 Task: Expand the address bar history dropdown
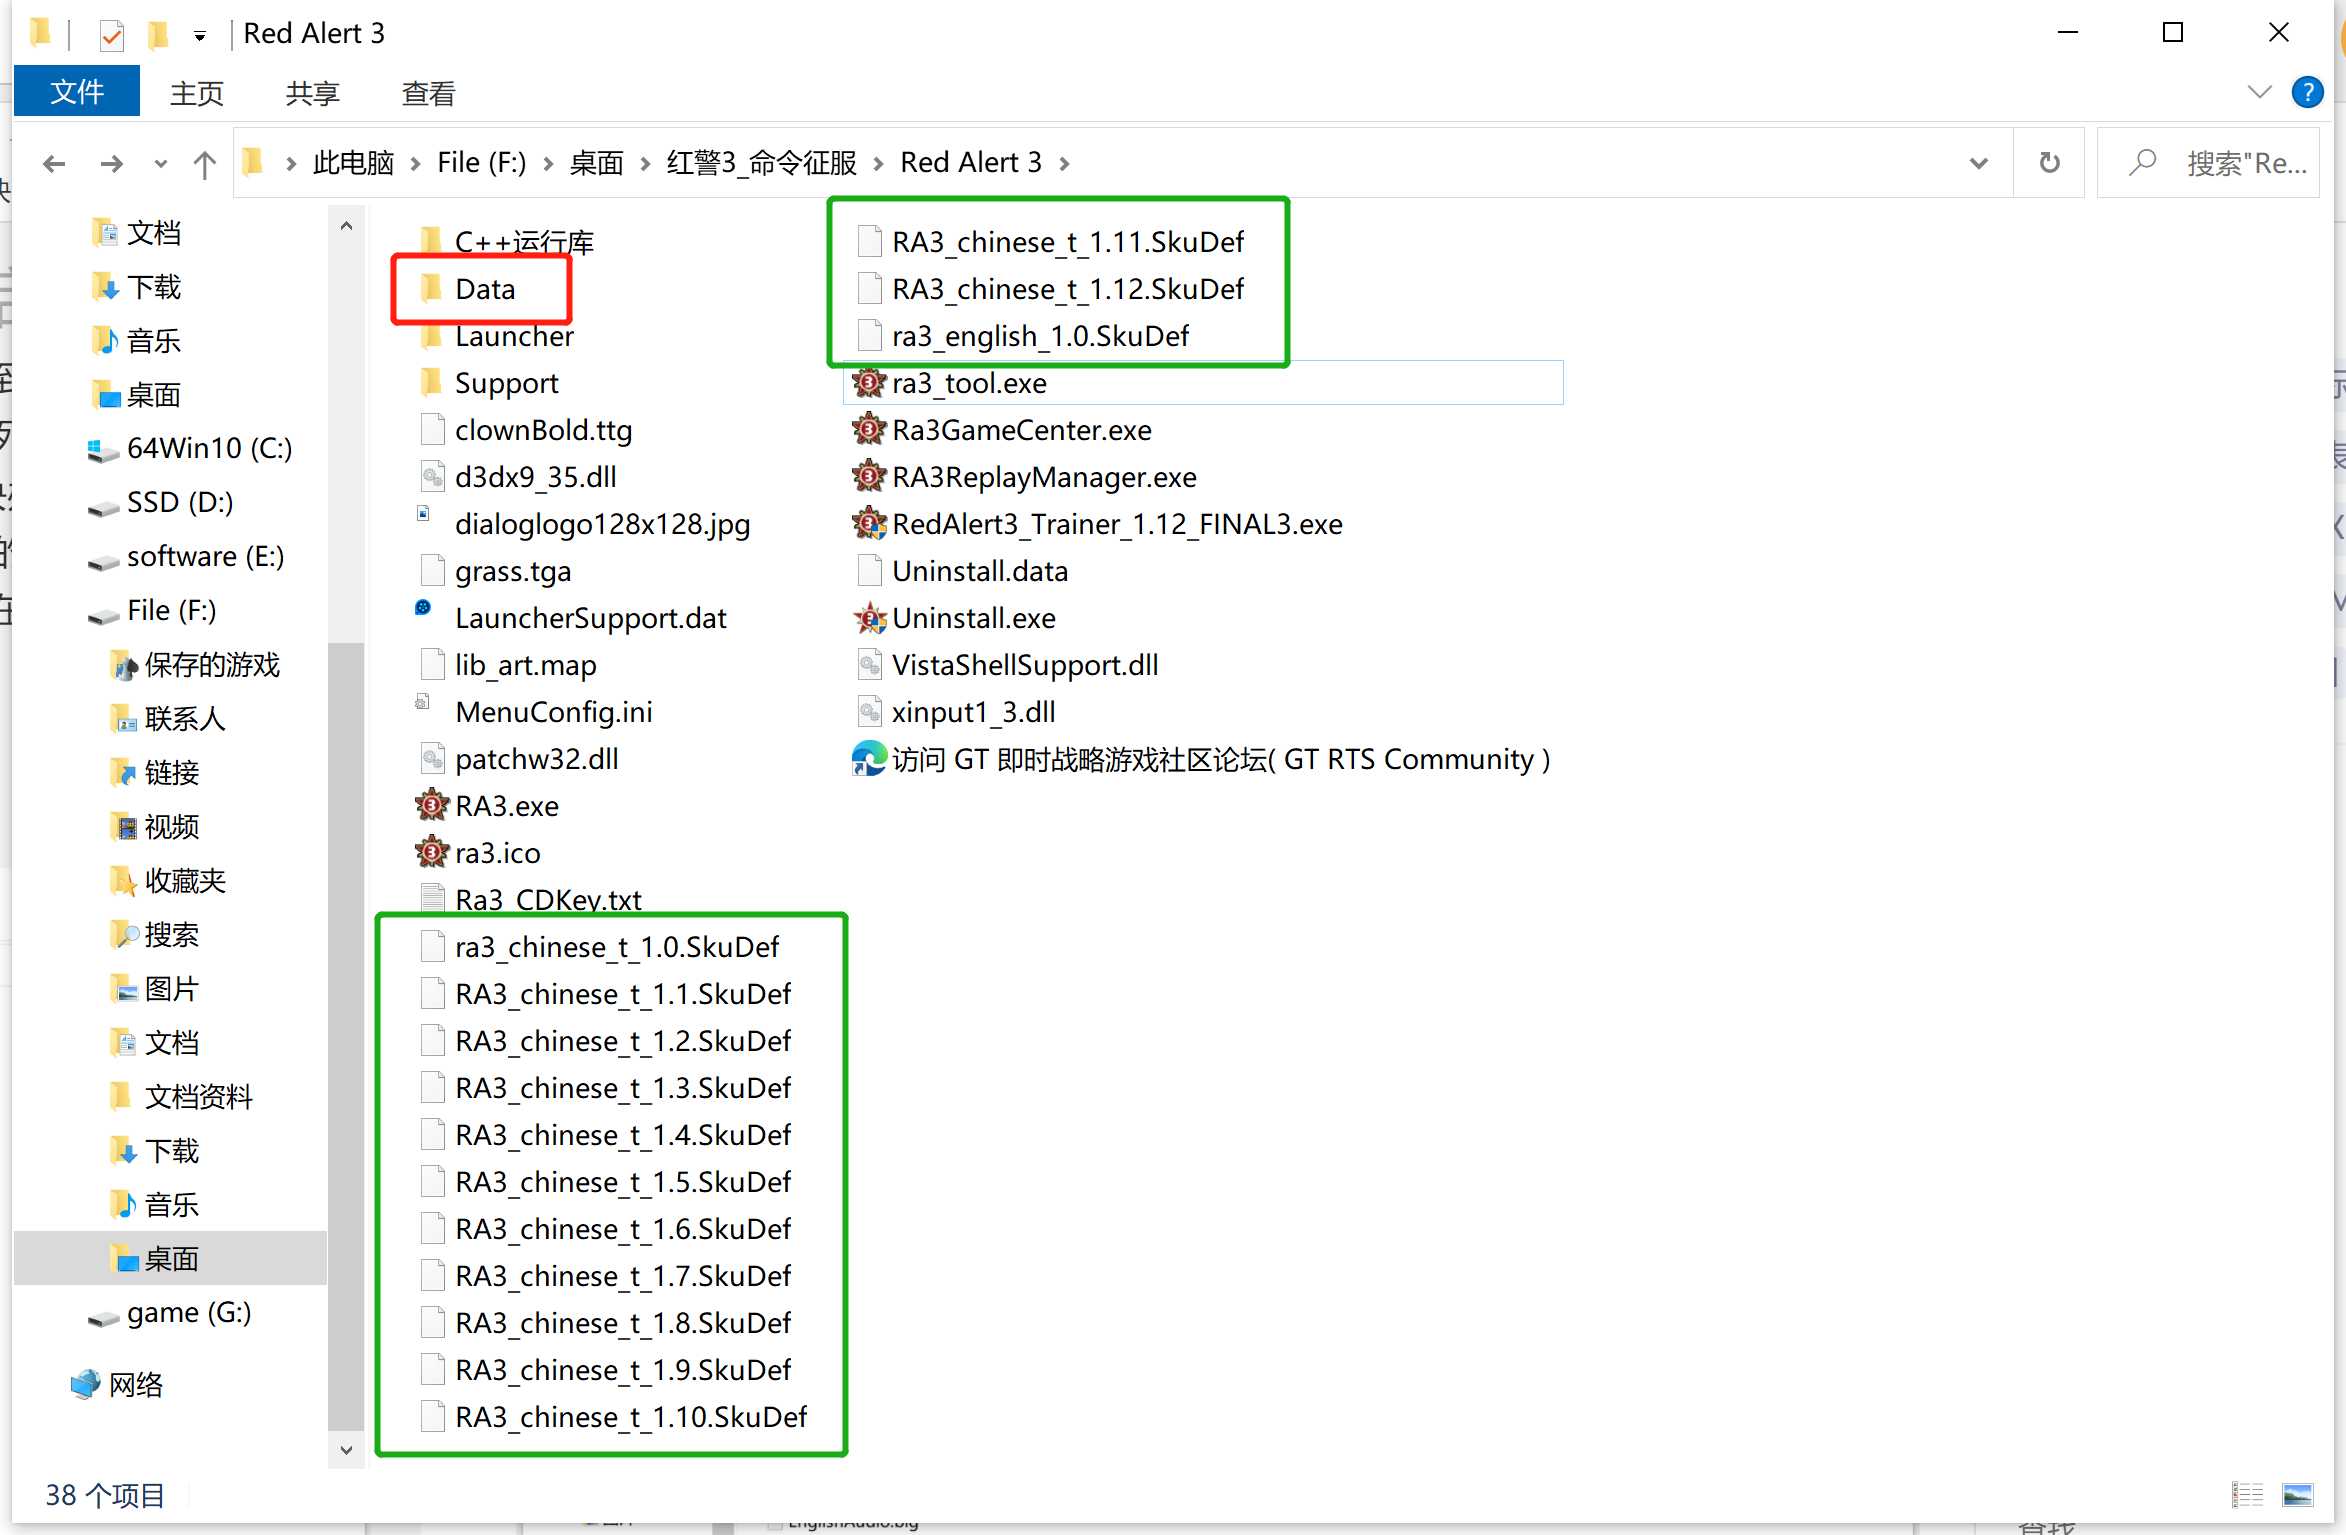tap(1978, 162)
